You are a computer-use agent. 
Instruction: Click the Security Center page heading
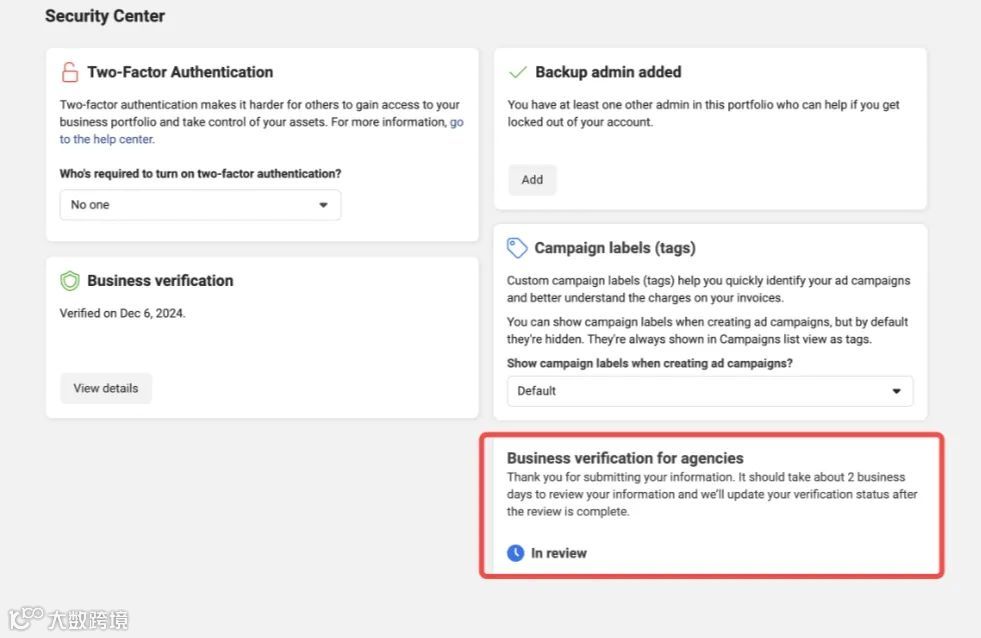105,16
